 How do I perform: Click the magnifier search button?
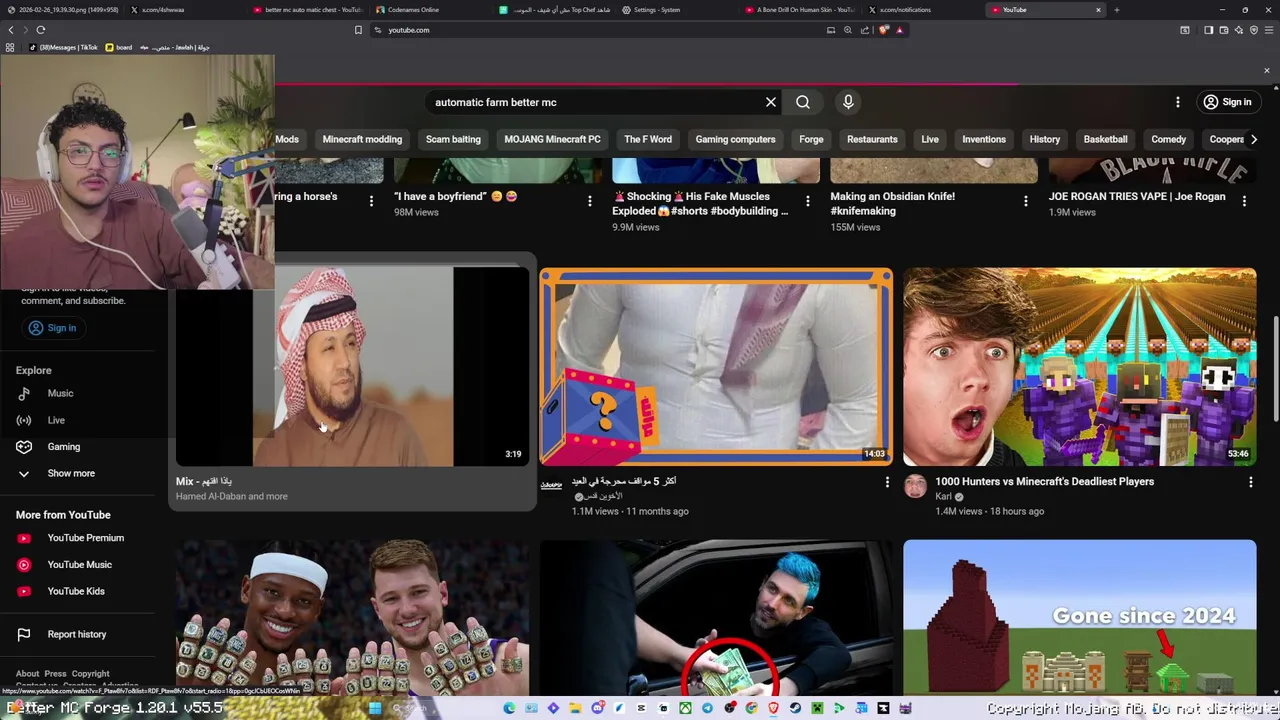point(803,102)
